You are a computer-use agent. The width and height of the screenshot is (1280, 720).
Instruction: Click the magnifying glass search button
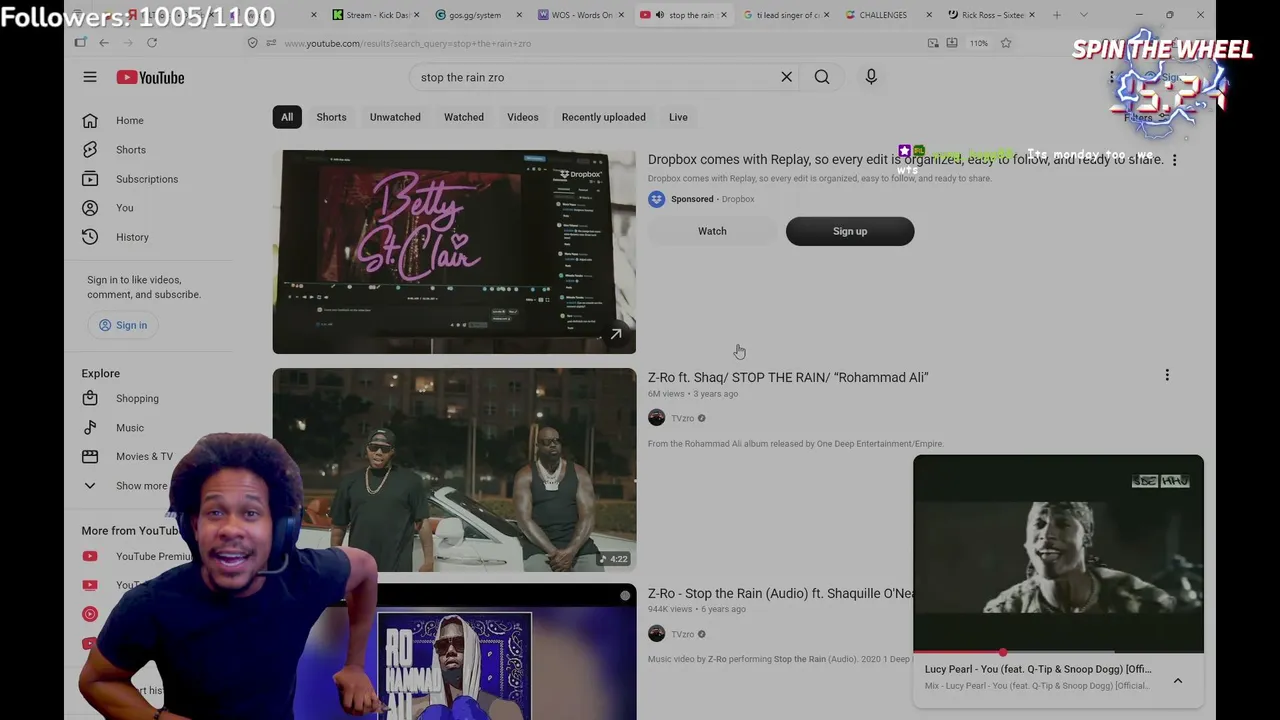tap(822, 77)
